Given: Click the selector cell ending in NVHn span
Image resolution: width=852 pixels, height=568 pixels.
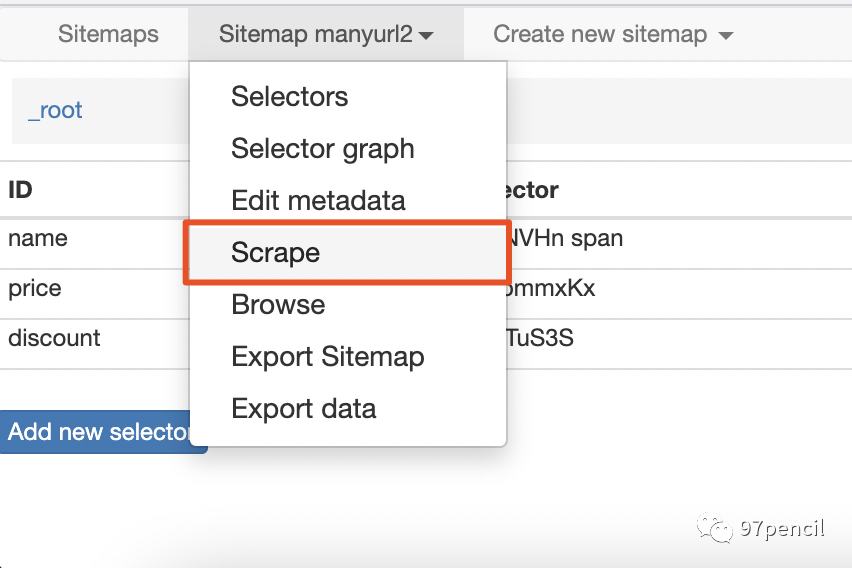Looking at the screenshot, I should tap(566, 239).
